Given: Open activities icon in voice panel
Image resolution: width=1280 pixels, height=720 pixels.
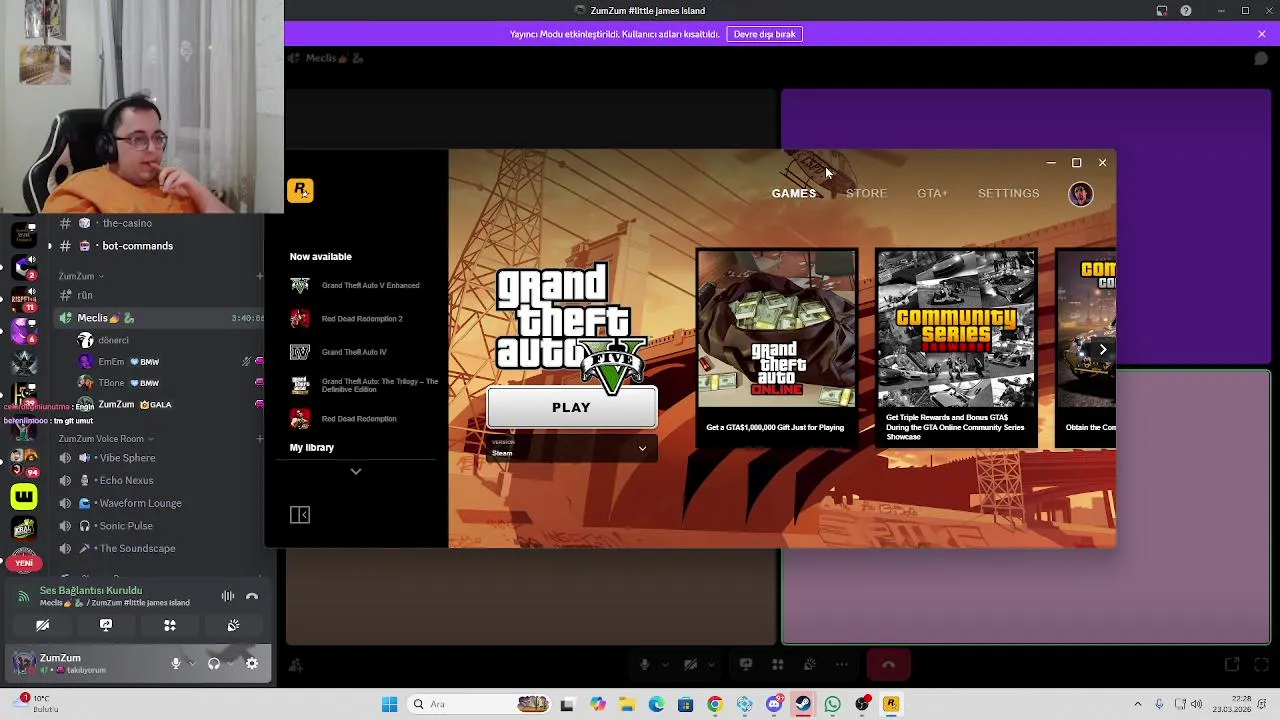Looking at the screenshot, I should click(x=170, y=626).
